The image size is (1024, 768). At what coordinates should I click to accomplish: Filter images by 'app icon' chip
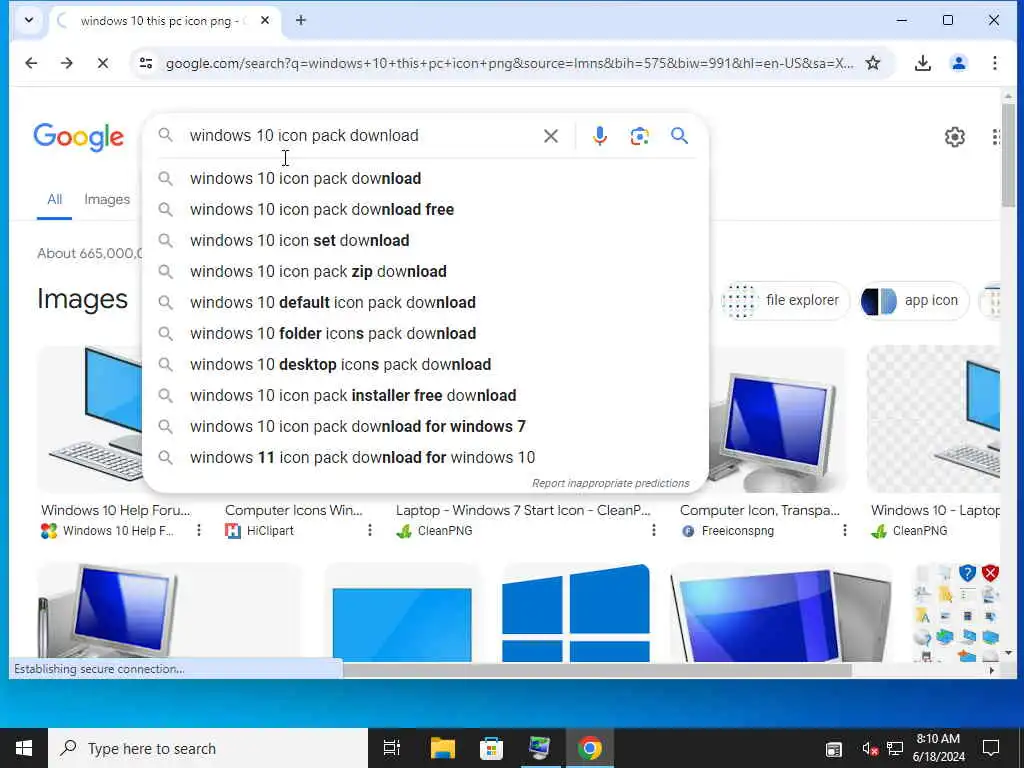913,301
